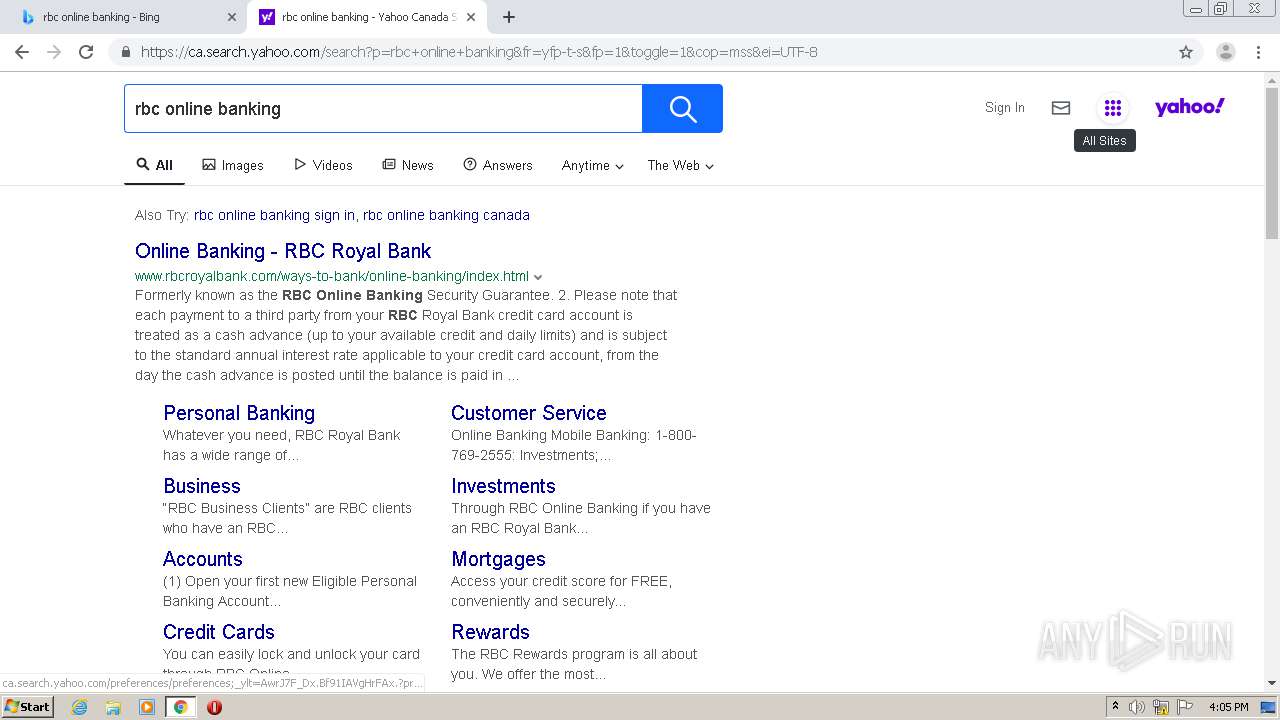Click the browser forward arrow
The image size is (1280, 720).
54,52
